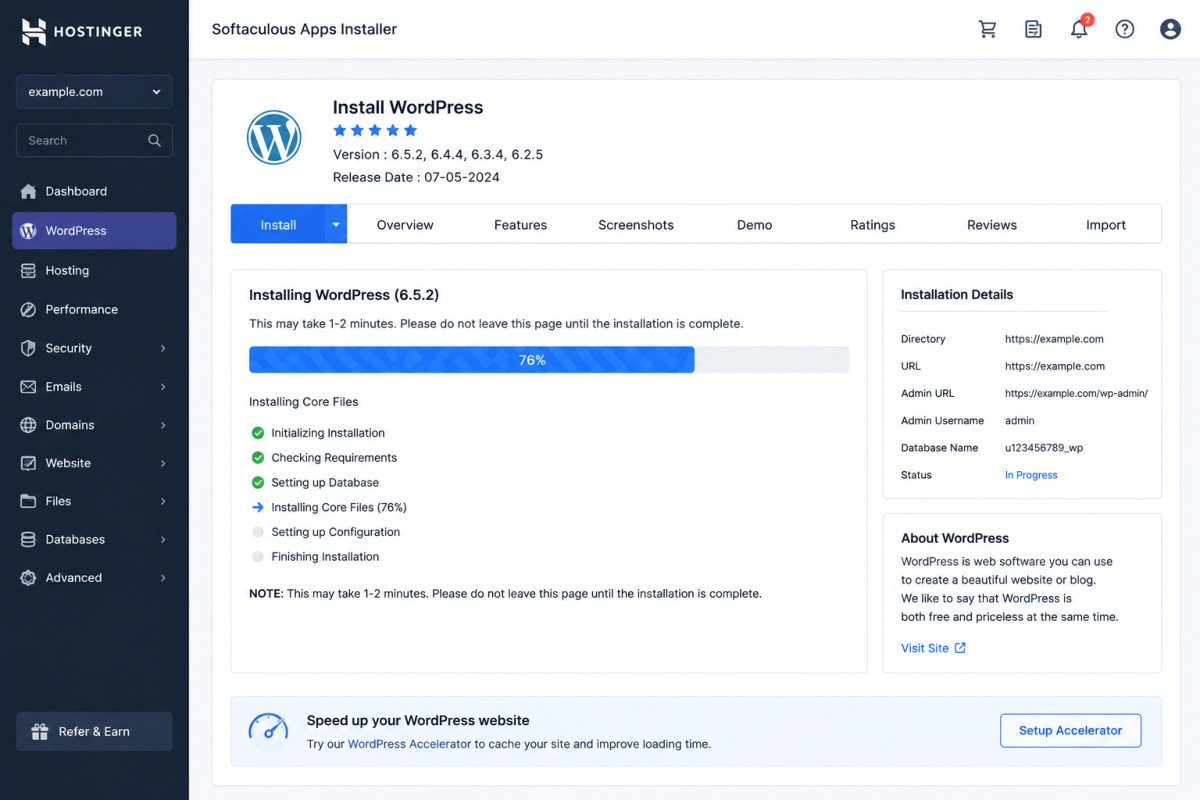Open the WordPress Accelerator link
The width and height of the screenshot is (1200, 800).
point(409,744)
